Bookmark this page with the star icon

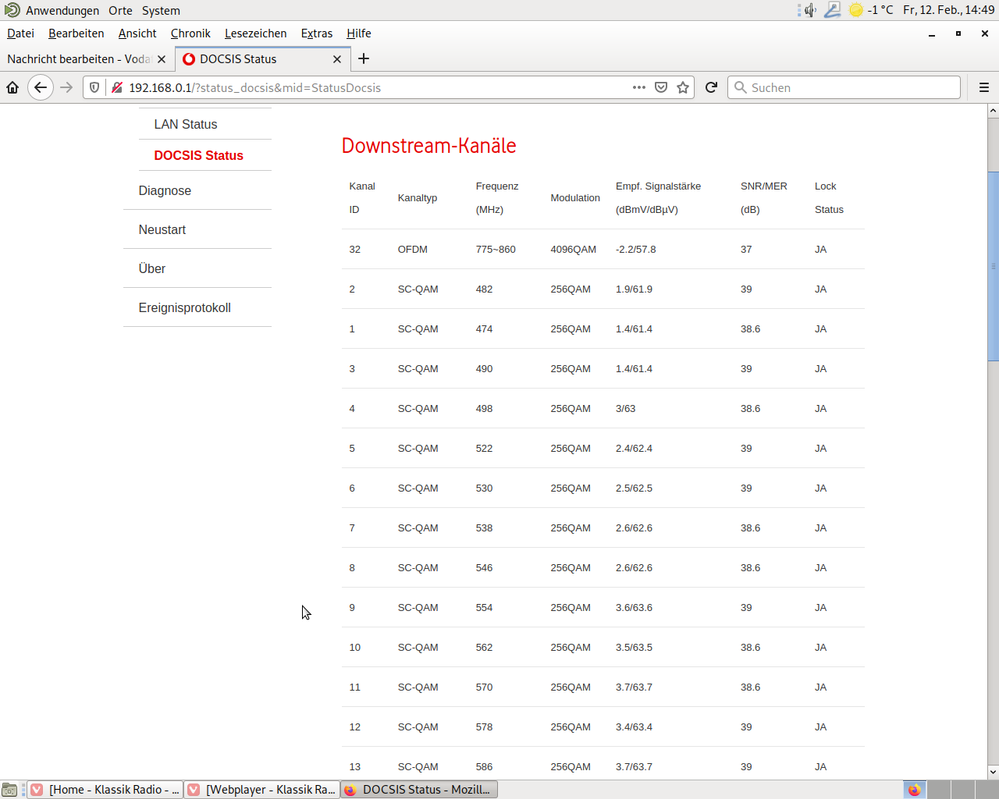point(683,88)
